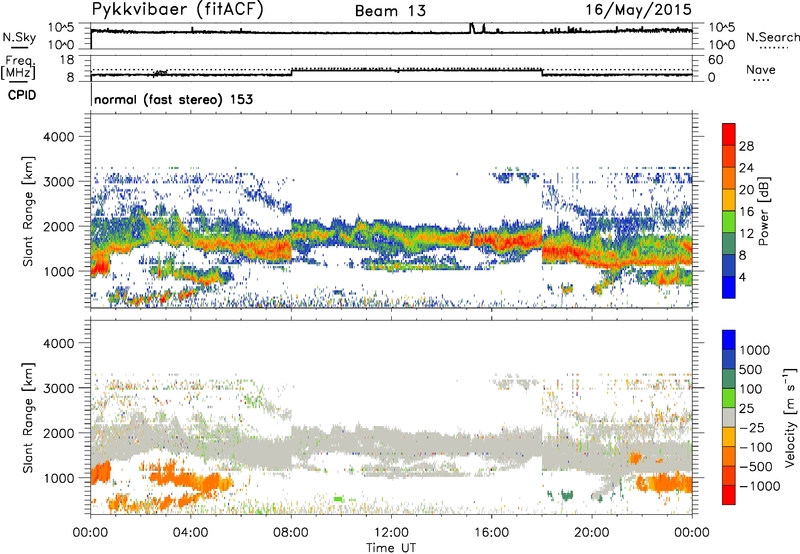The height and width of the screenshot is (554, 800).
Task: Click the 'CPID' label
Action: click(22, 95)
